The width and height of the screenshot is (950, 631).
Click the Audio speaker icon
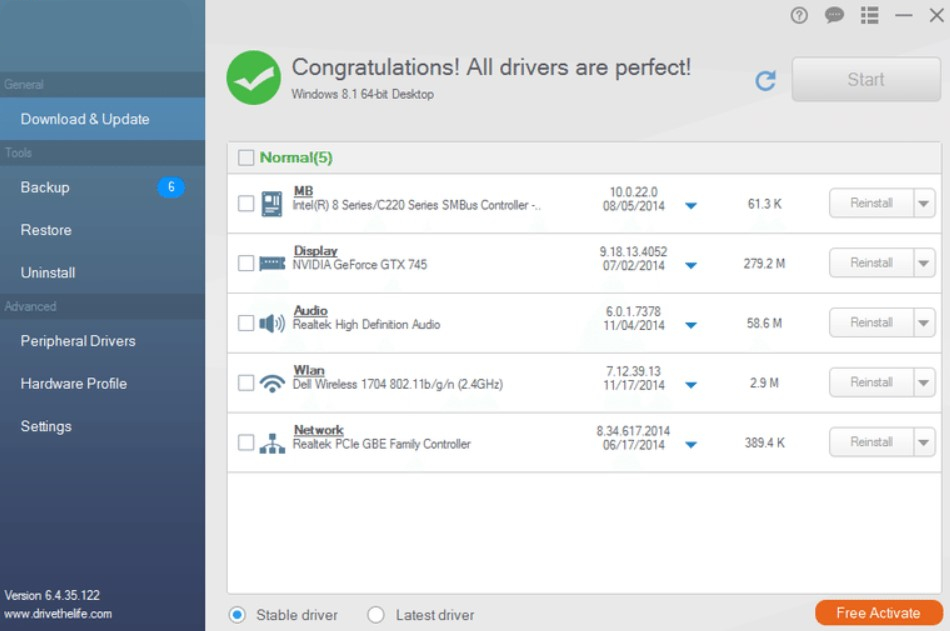272,324
